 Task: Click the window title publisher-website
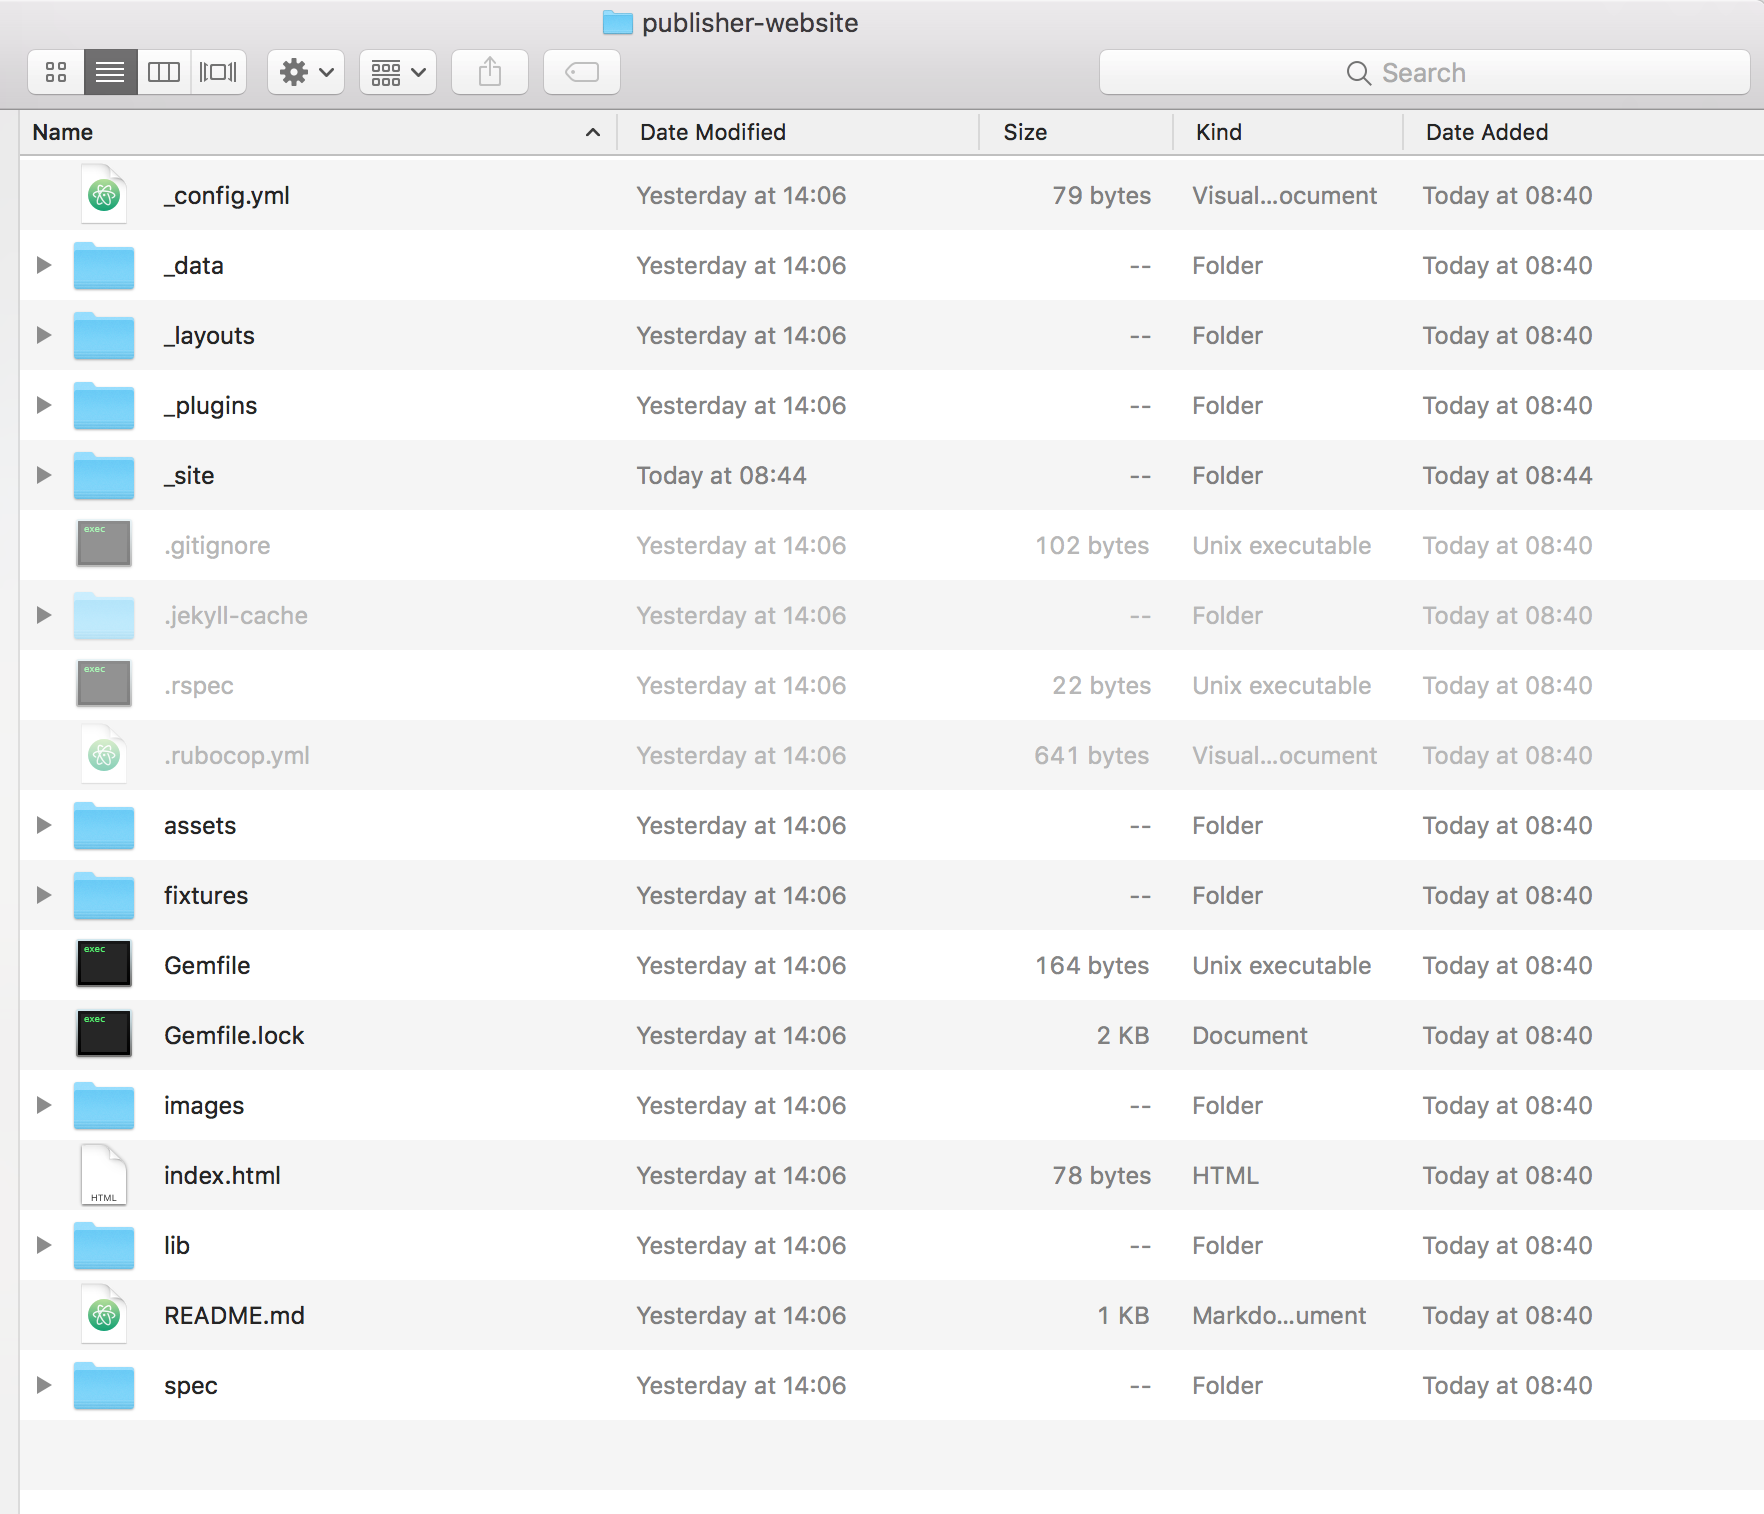pos(750,23)
